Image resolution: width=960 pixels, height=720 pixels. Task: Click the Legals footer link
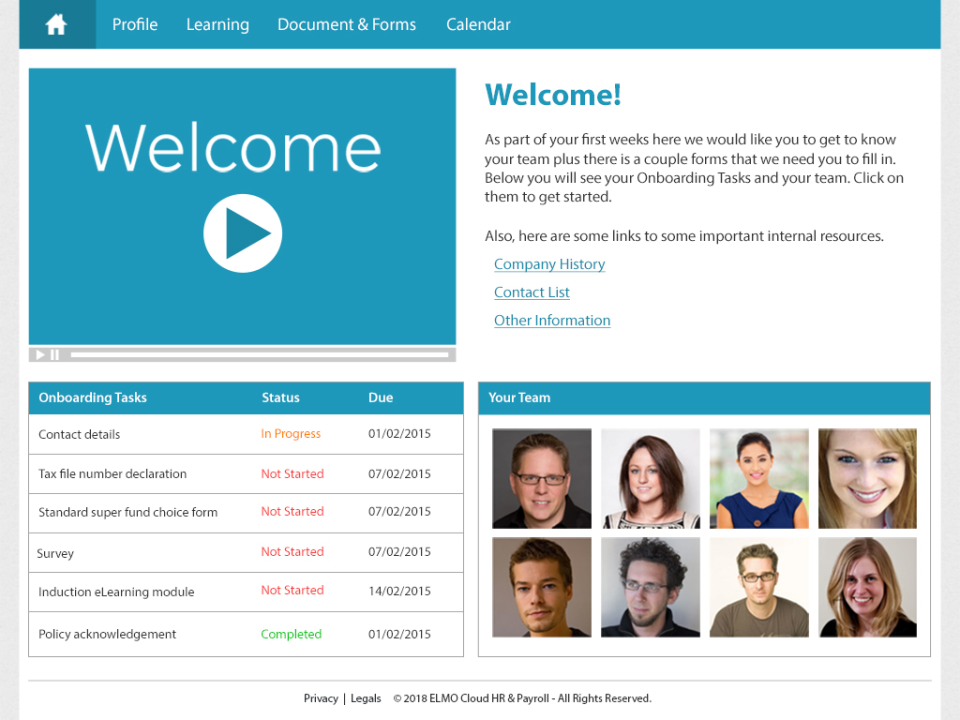pos(366,698)
